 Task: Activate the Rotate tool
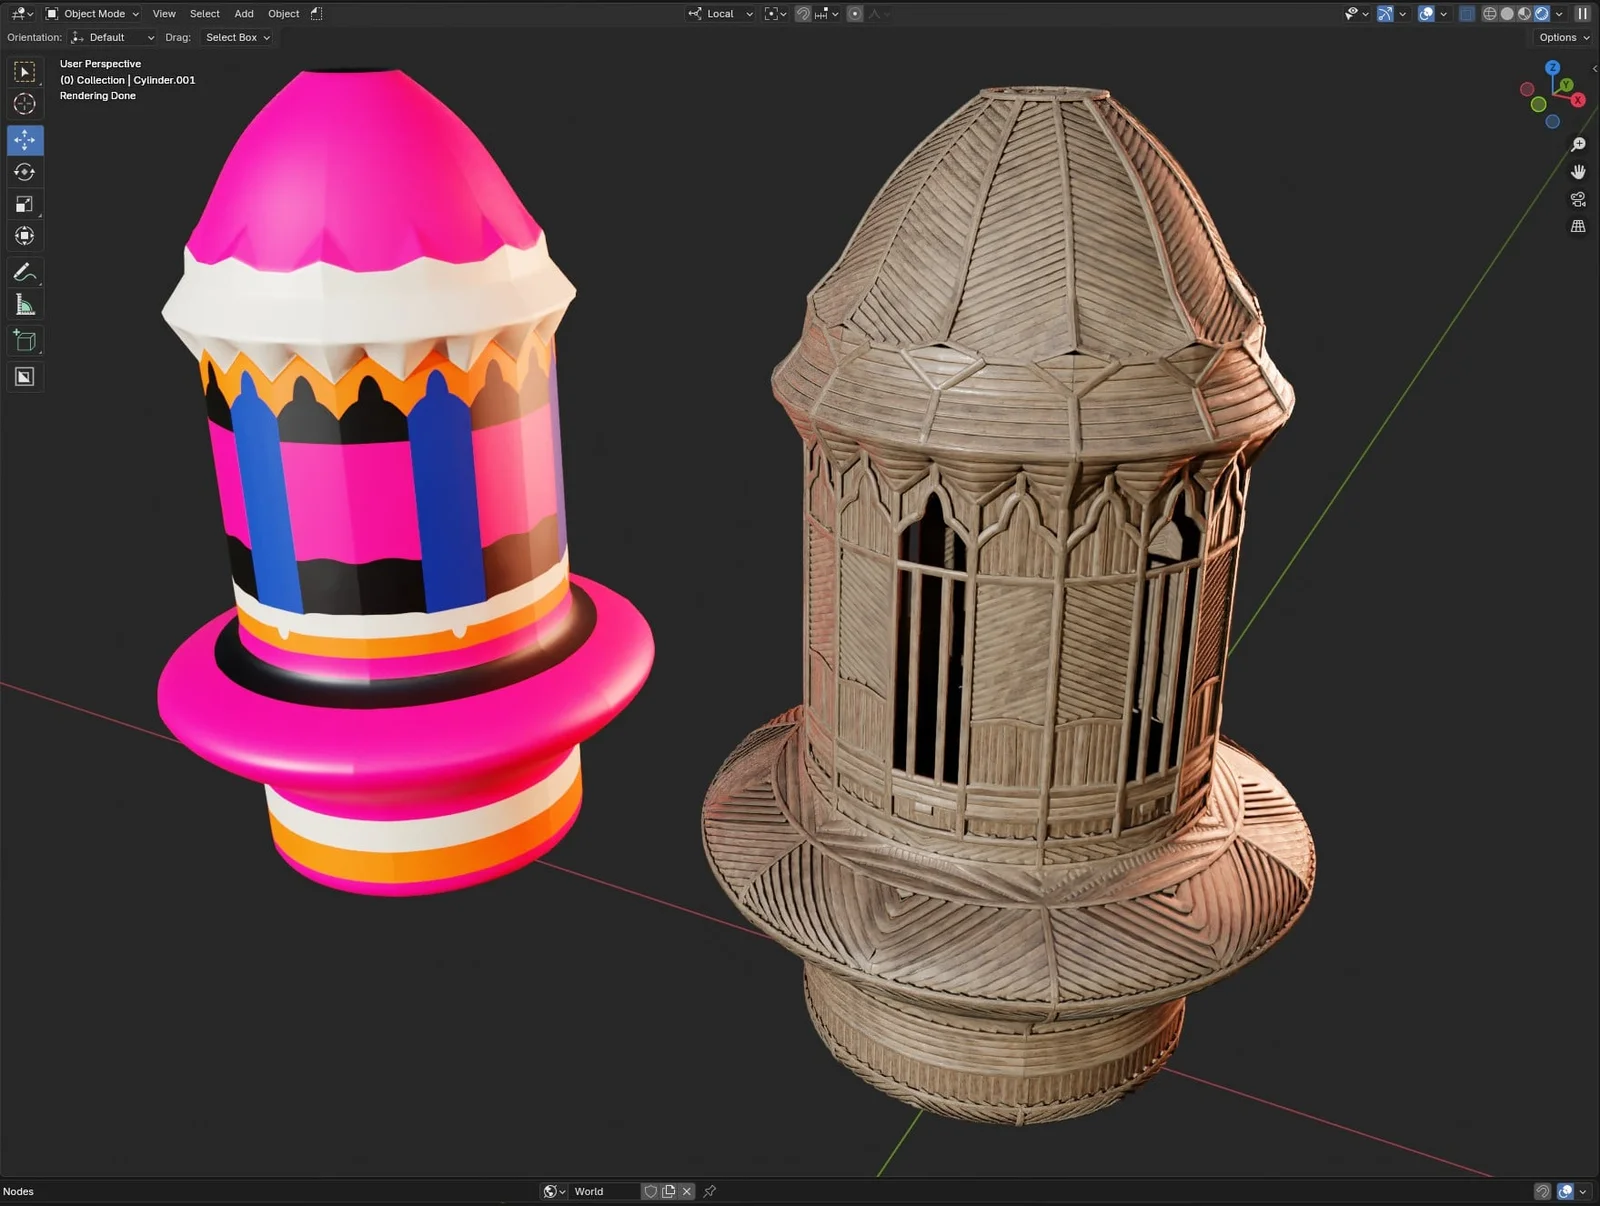[x=24, y=172]
